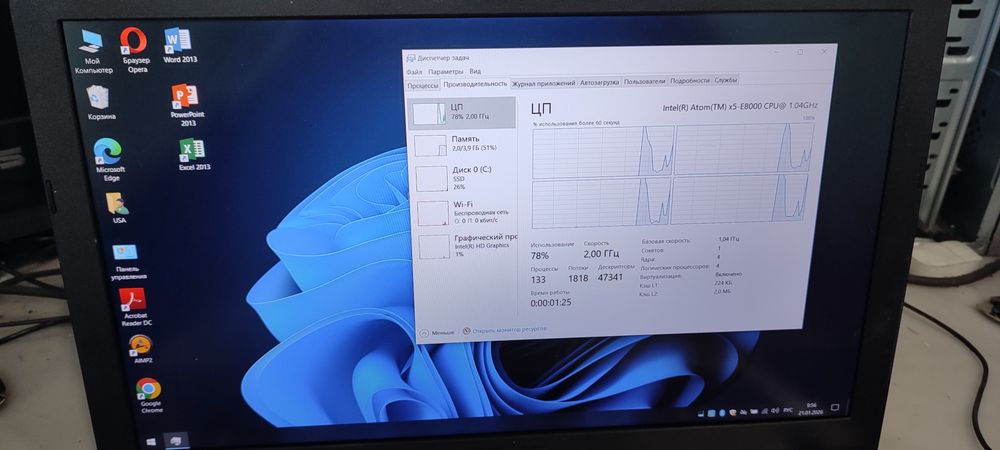1000x450 pixels.
Task: Launch Excel 2013 desktop shortcut
Action: click(x=193, y=155)
